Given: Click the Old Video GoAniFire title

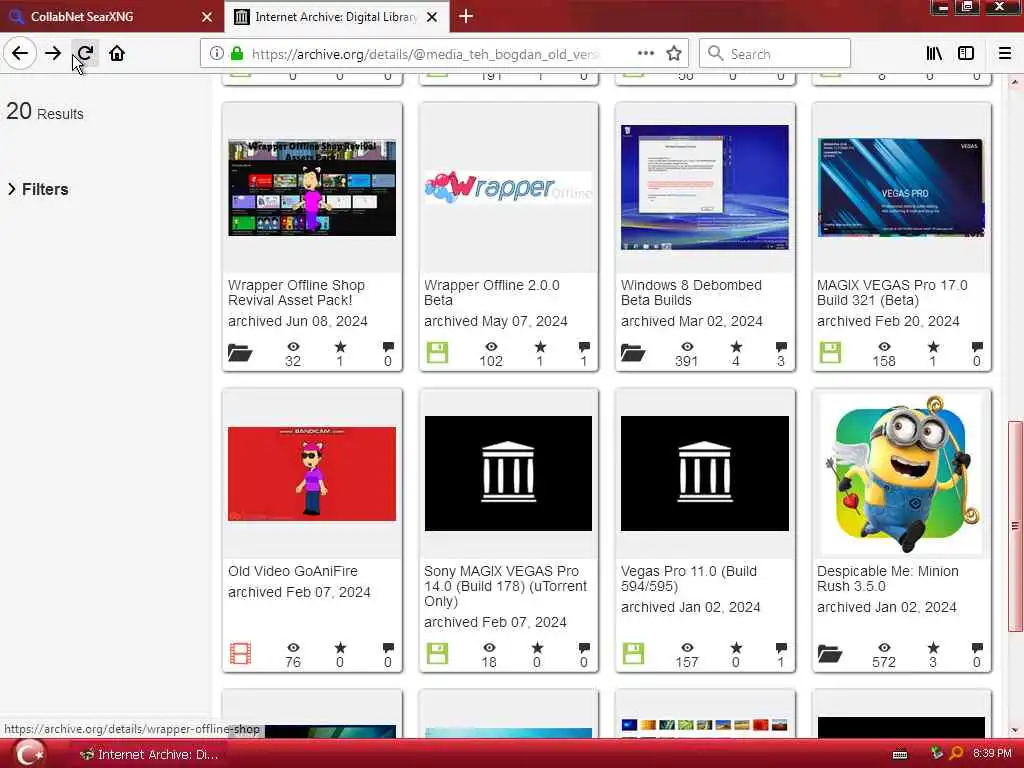Looking at the screenshot, I should pos(293,571).
